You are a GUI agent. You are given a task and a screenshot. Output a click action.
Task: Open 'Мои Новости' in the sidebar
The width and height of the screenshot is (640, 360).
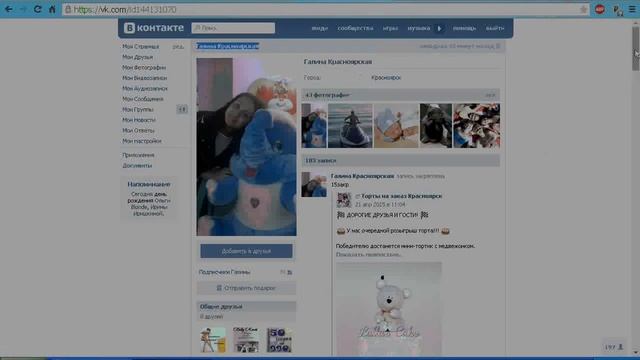pyautogui.click(x=139, y=120)
